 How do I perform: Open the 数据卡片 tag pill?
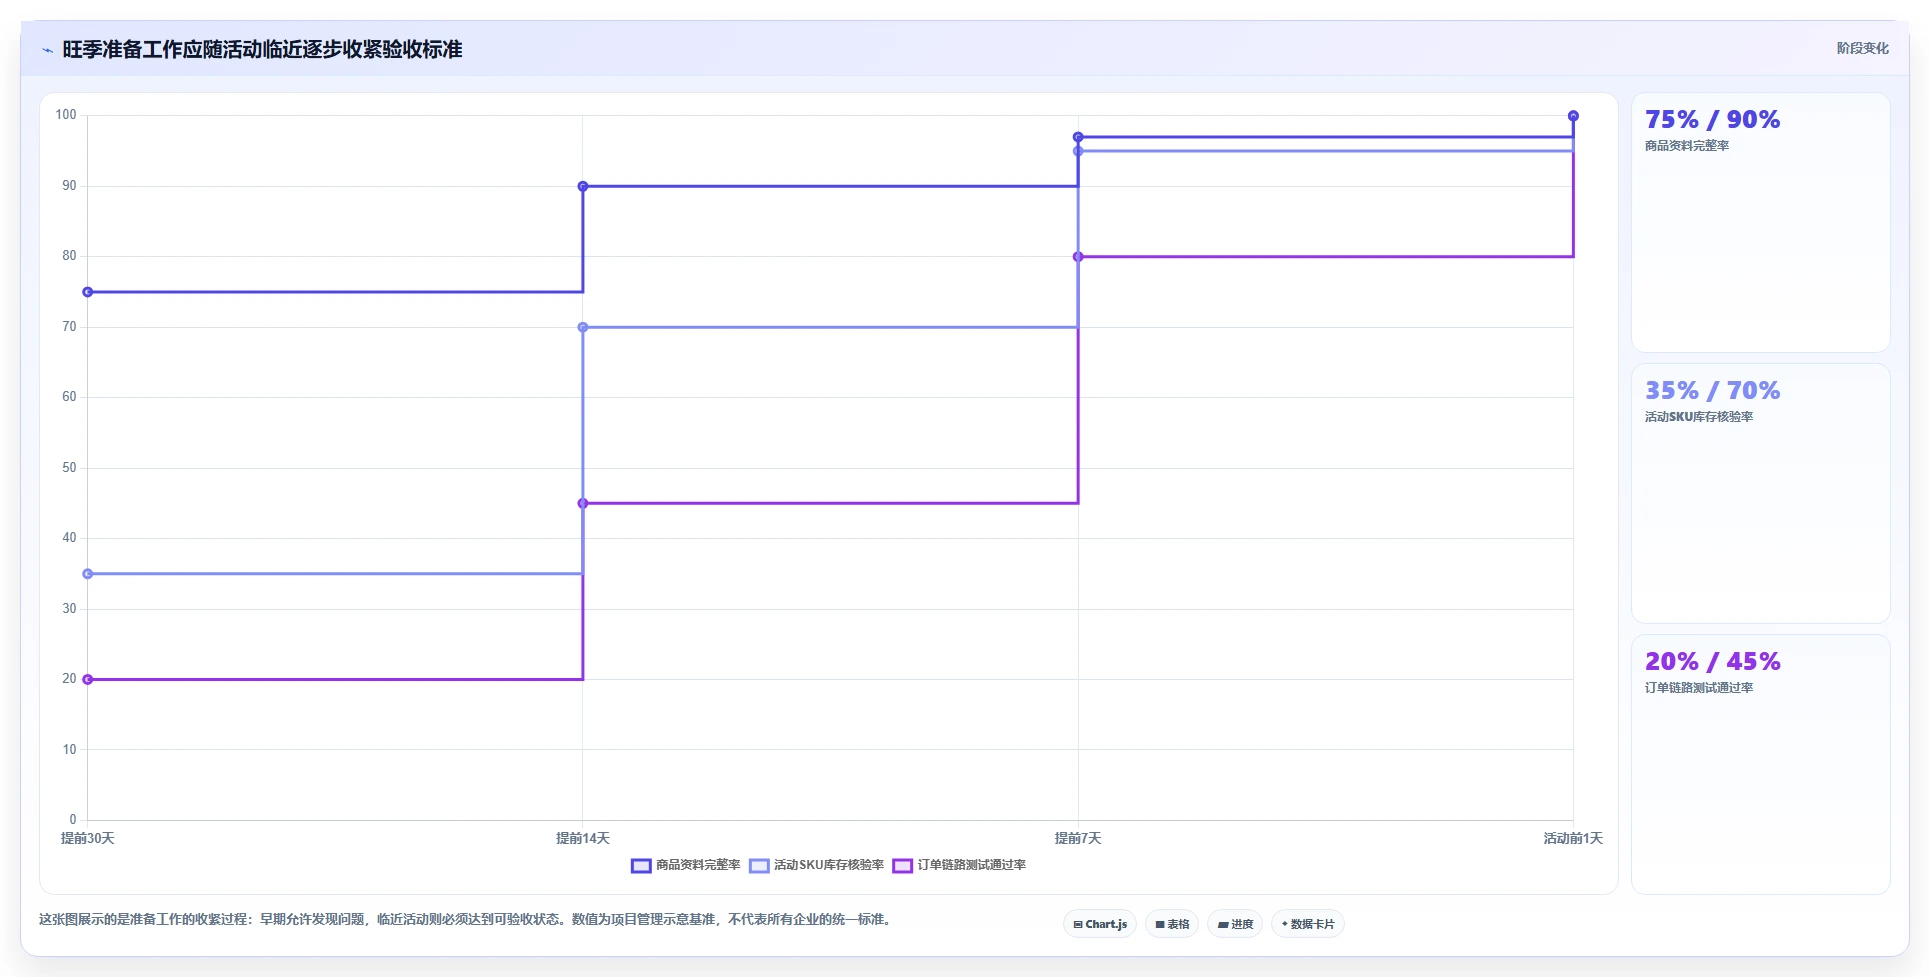coord(1308,924)
